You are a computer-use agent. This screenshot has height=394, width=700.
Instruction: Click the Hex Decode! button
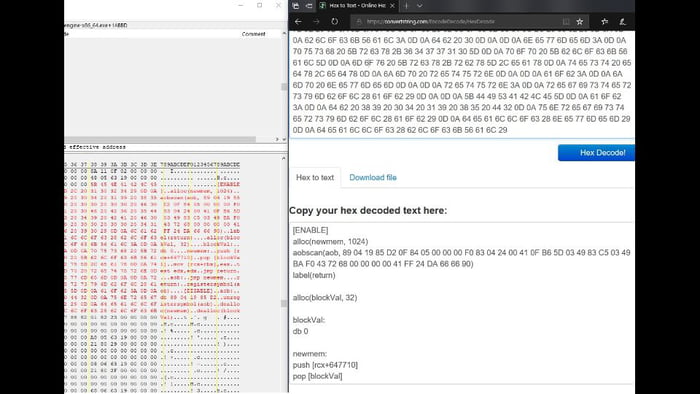596,153
